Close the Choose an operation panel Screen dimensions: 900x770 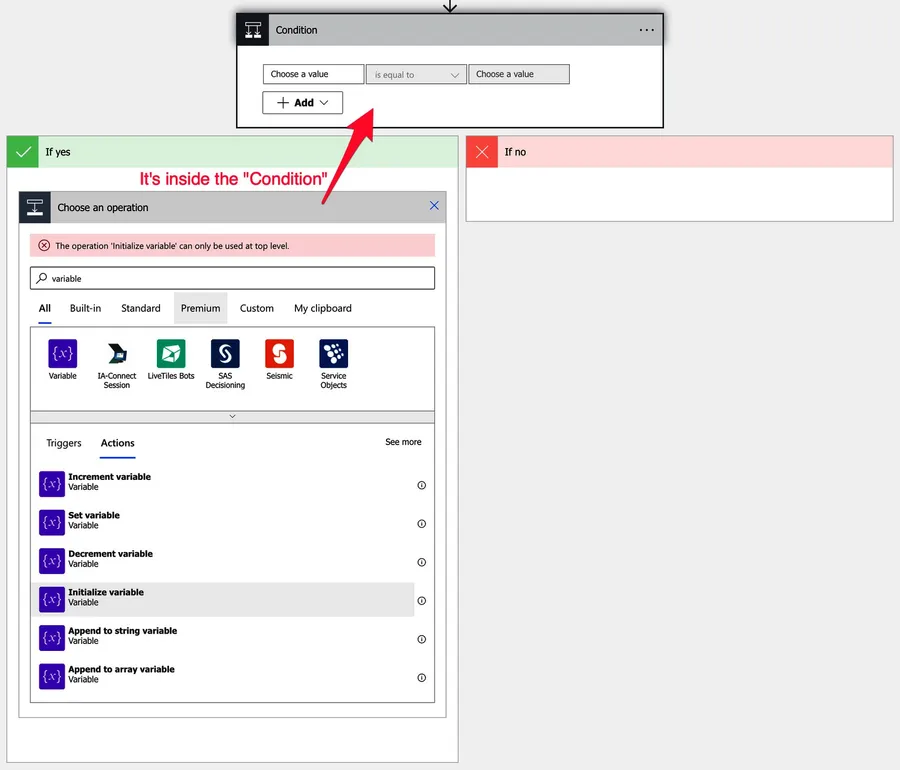pos(434,206)
